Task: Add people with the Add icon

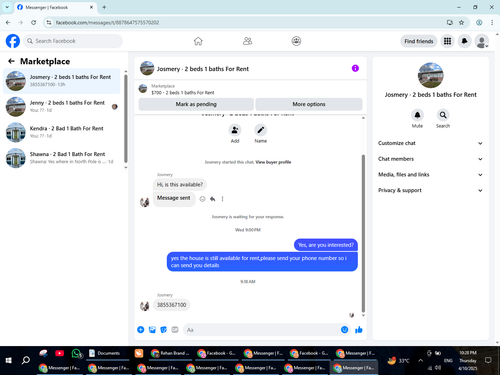Action: [x=235, y=130]
